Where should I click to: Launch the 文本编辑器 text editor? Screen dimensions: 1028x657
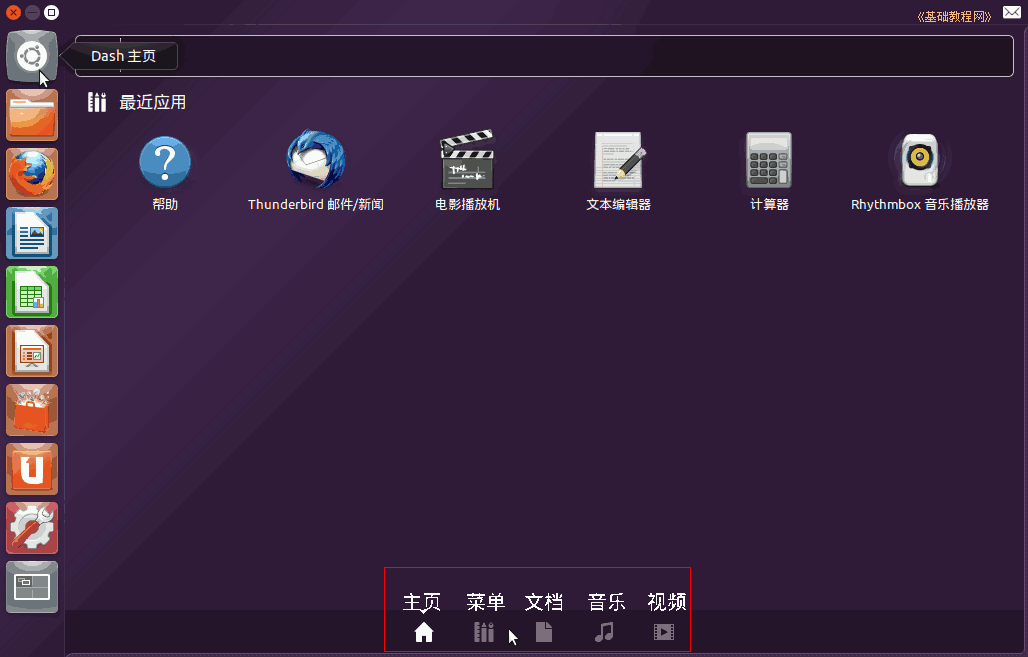618,160
